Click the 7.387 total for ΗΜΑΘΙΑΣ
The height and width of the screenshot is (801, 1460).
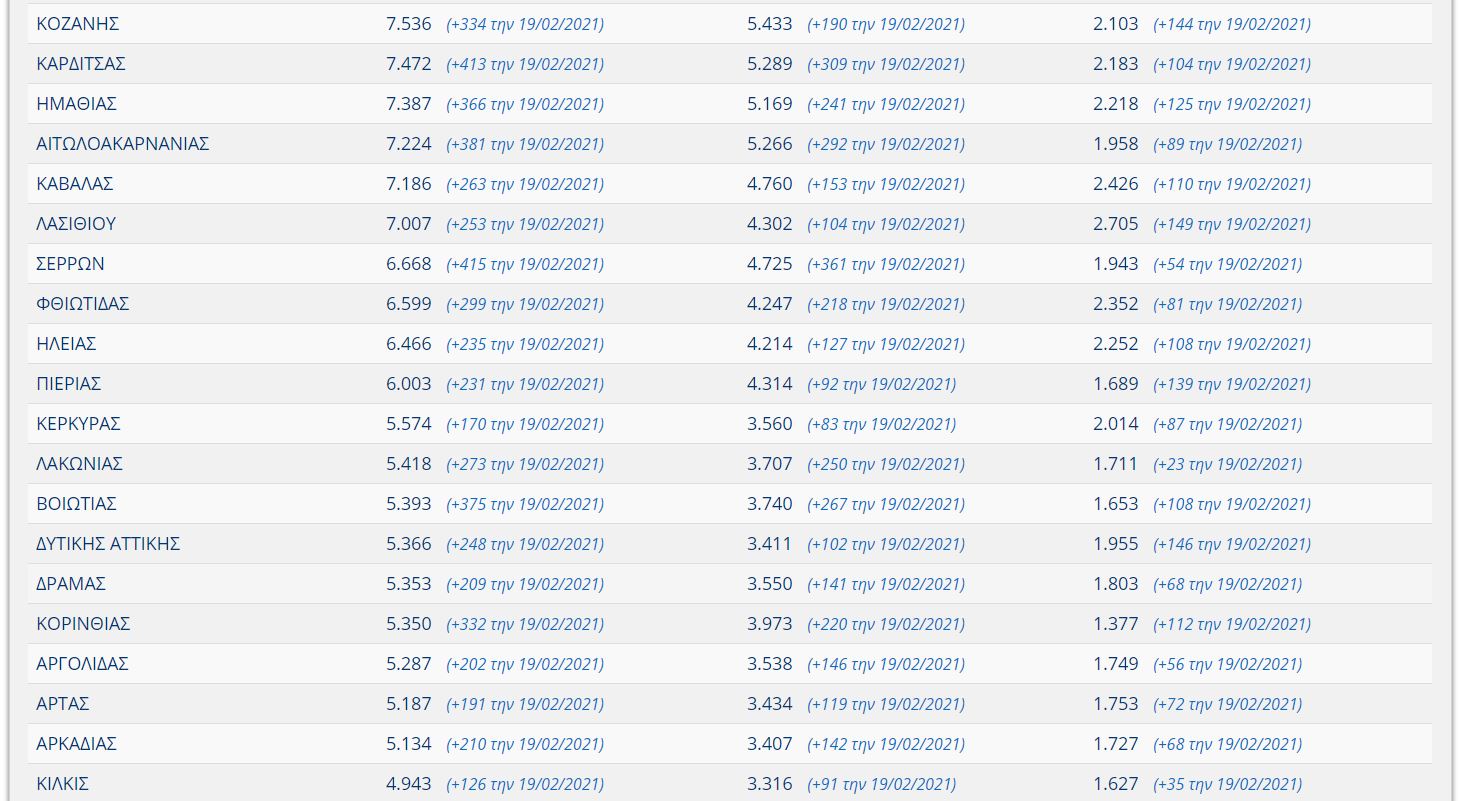408,104
